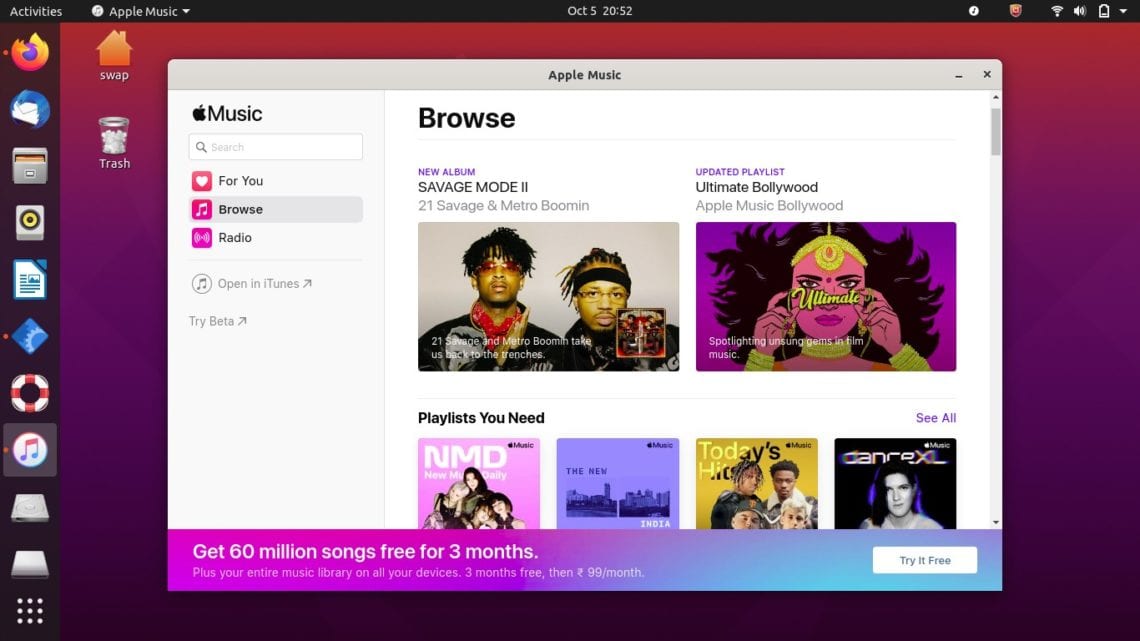Expand the system status chevron at top right

(1125, 11)
